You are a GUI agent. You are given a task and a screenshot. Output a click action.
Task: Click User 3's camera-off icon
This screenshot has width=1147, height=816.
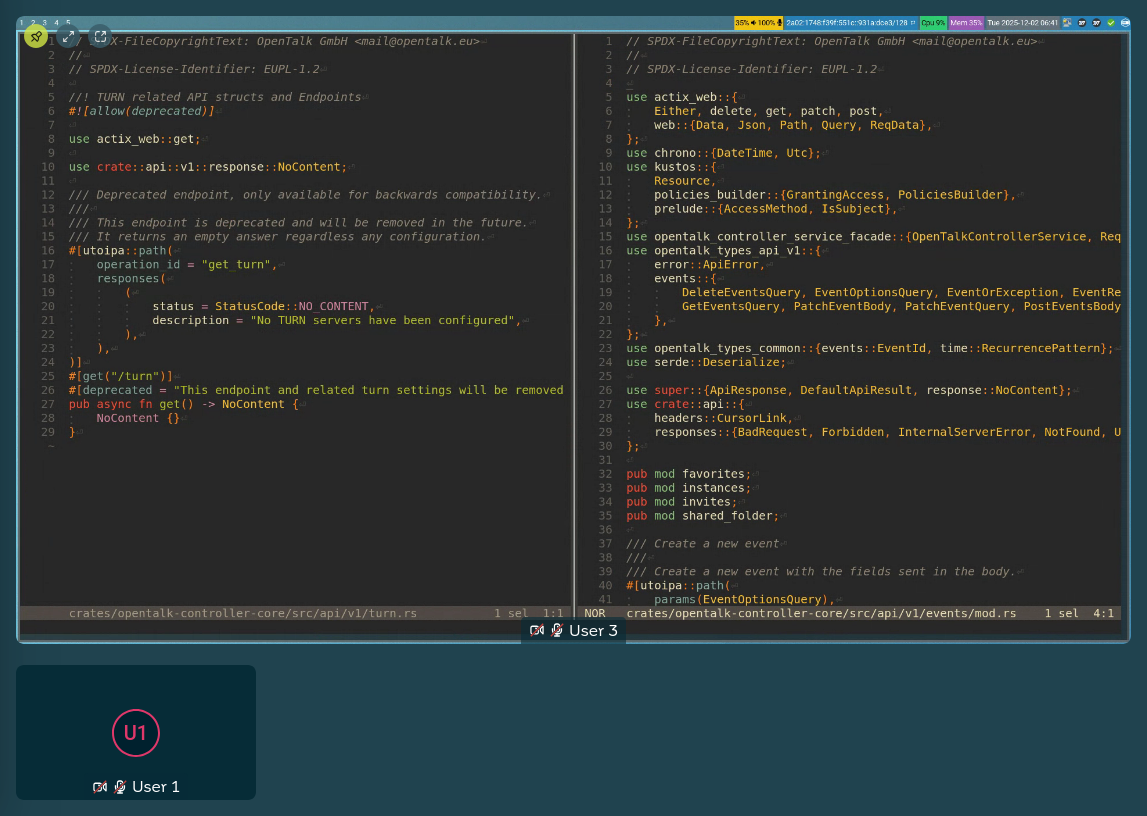tap(537, 631)
